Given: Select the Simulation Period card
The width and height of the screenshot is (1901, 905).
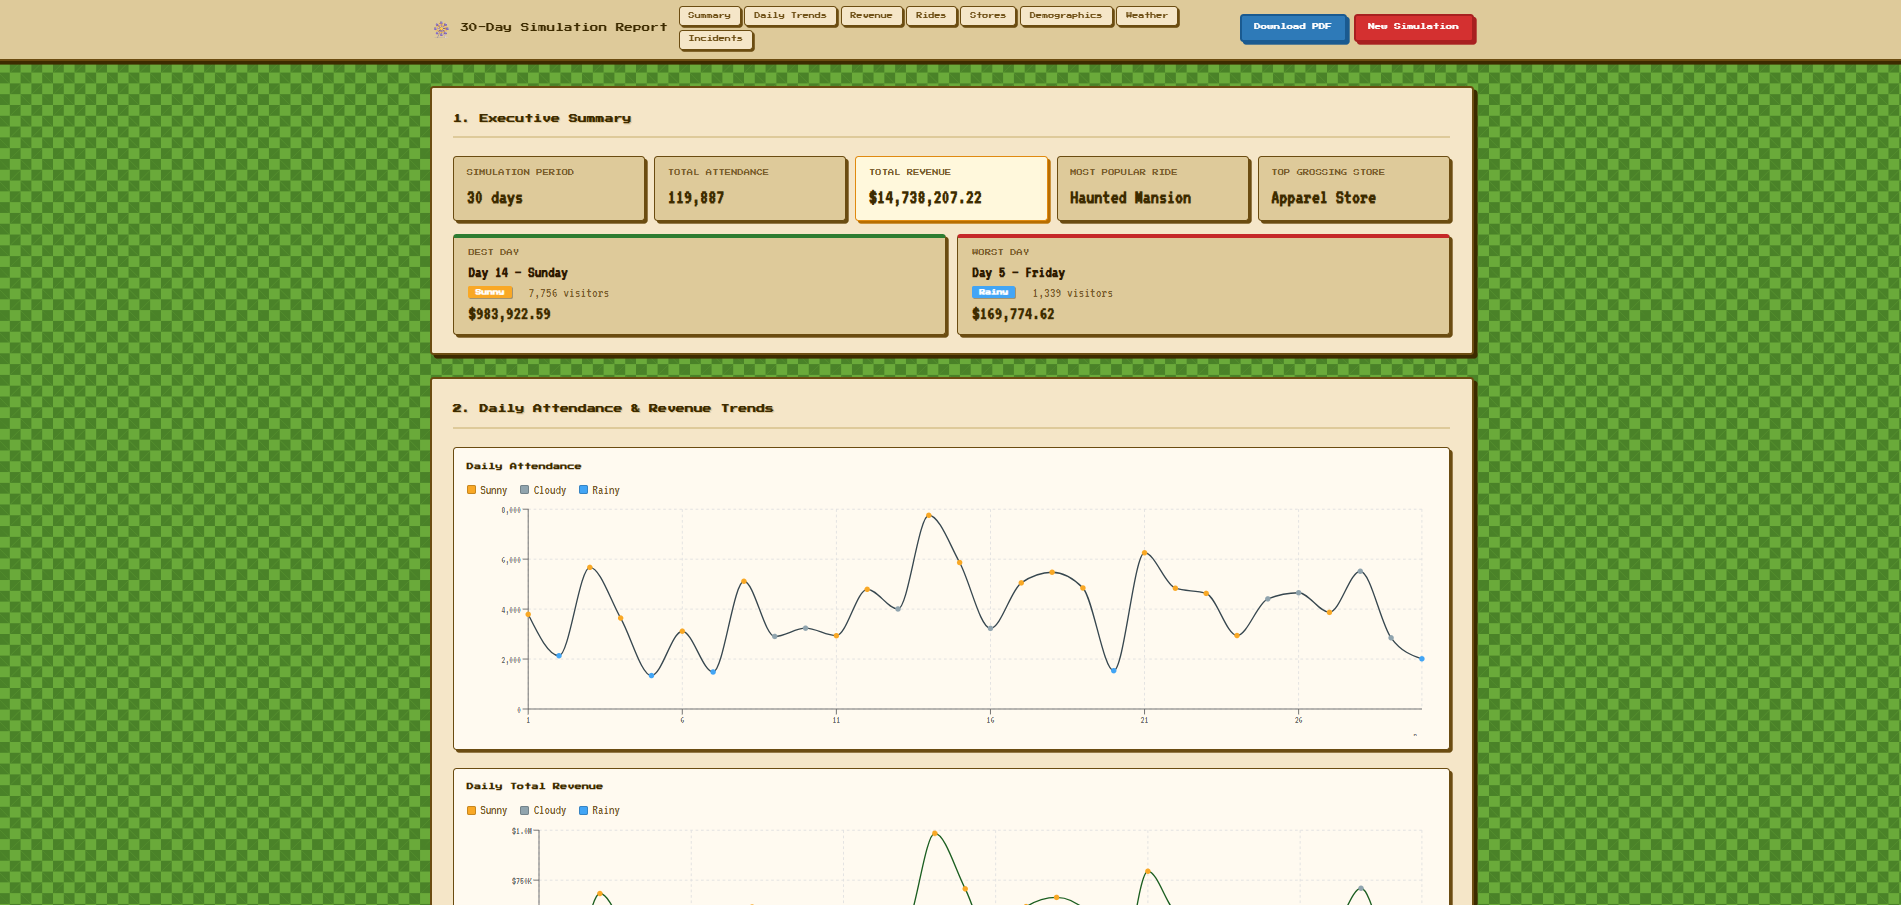Looking at the screenshot, I should click(549, 188).
